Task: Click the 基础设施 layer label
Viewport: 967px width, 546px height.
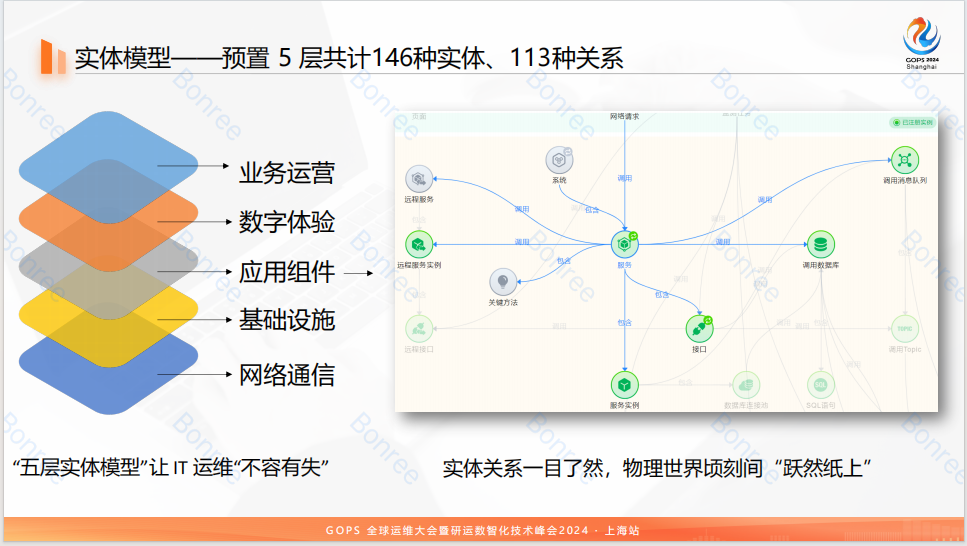Action: pos(287,320)
